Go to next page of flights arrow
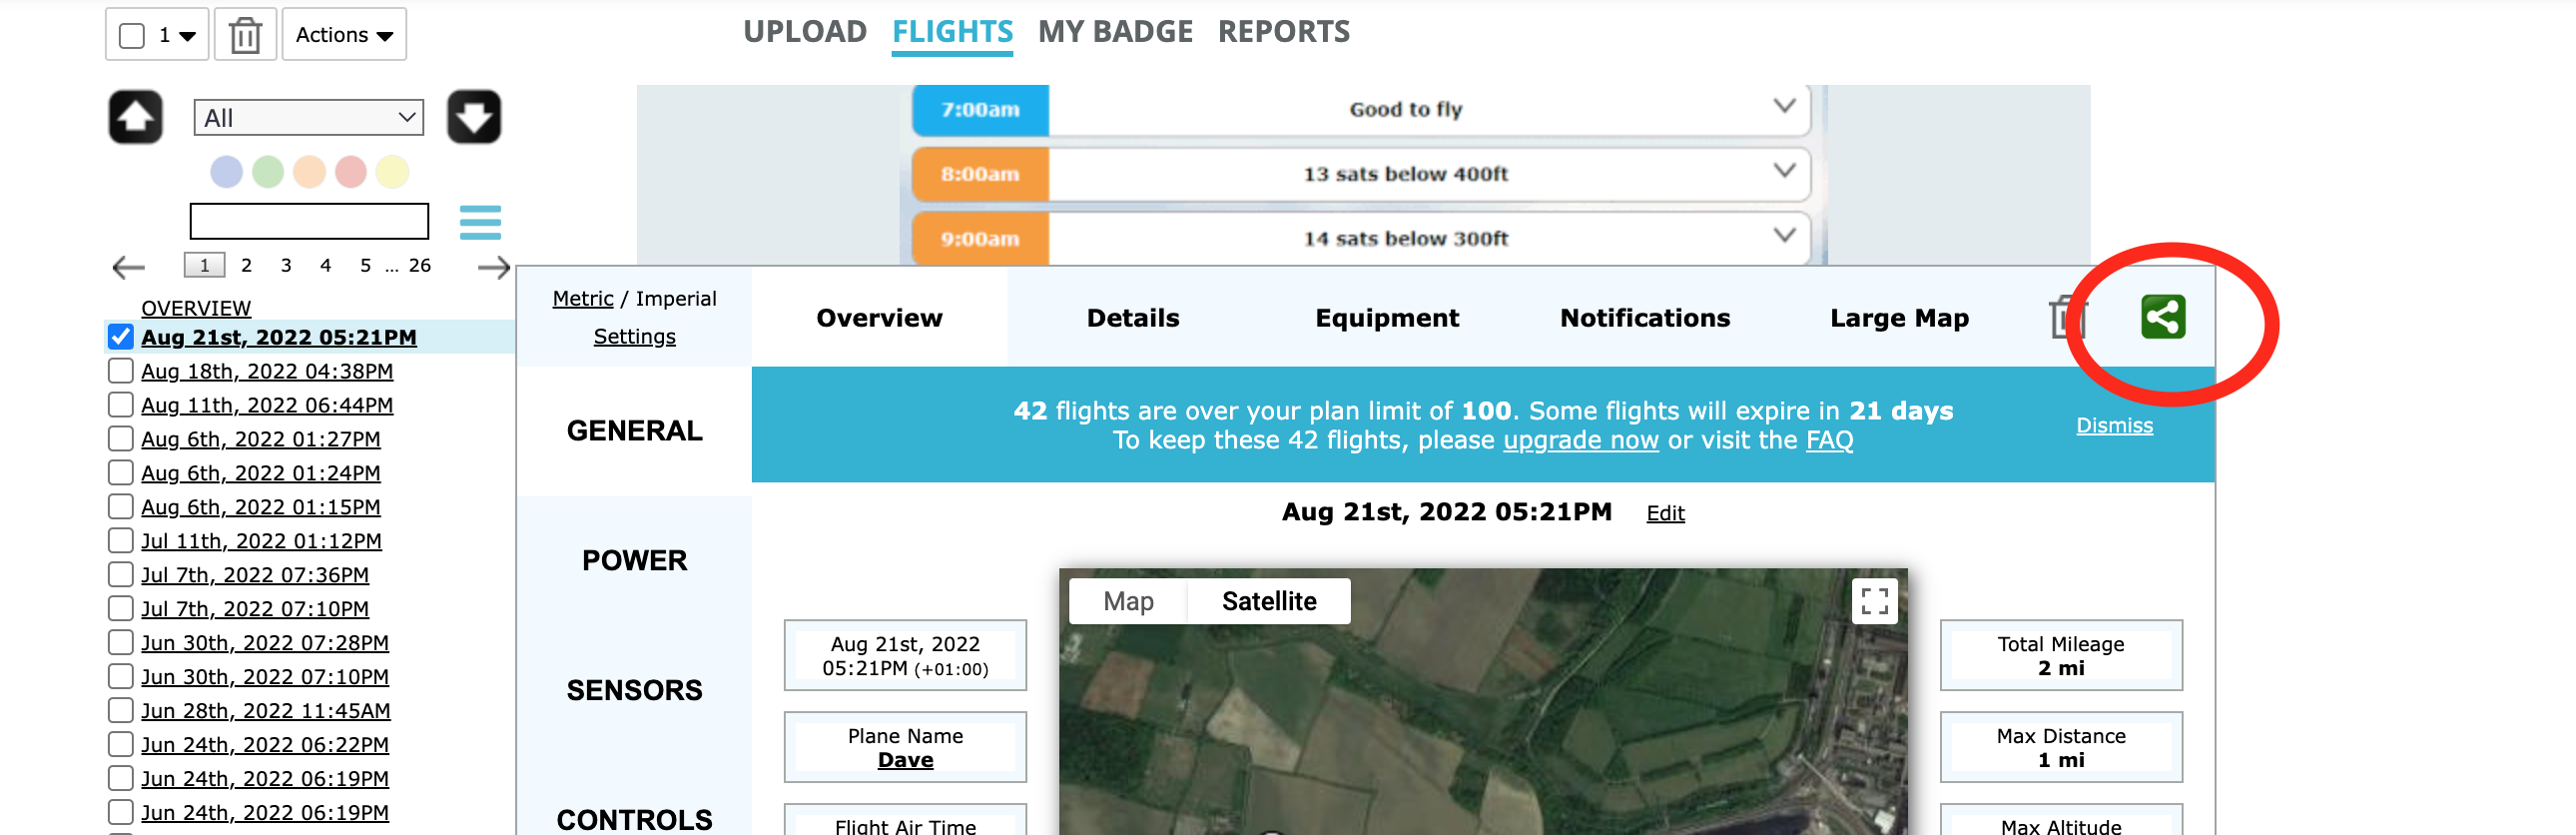This screenshot has height=835, width=2576. [x=494, y=267]
